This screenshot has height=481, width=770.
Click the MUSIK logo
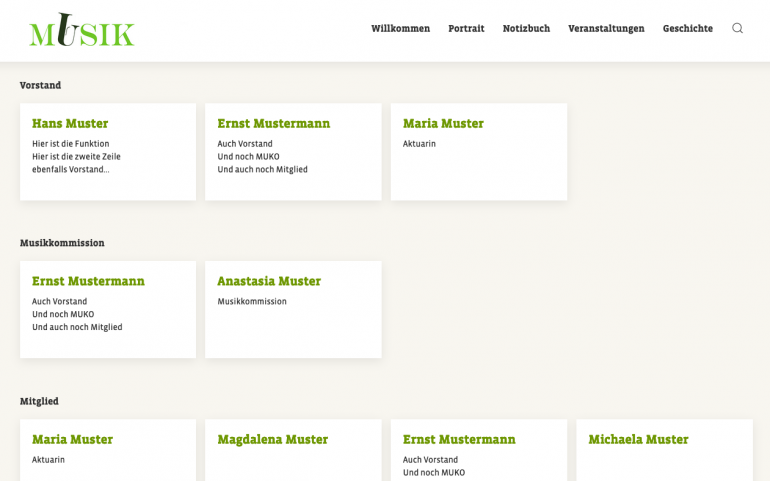coord(82,29)
